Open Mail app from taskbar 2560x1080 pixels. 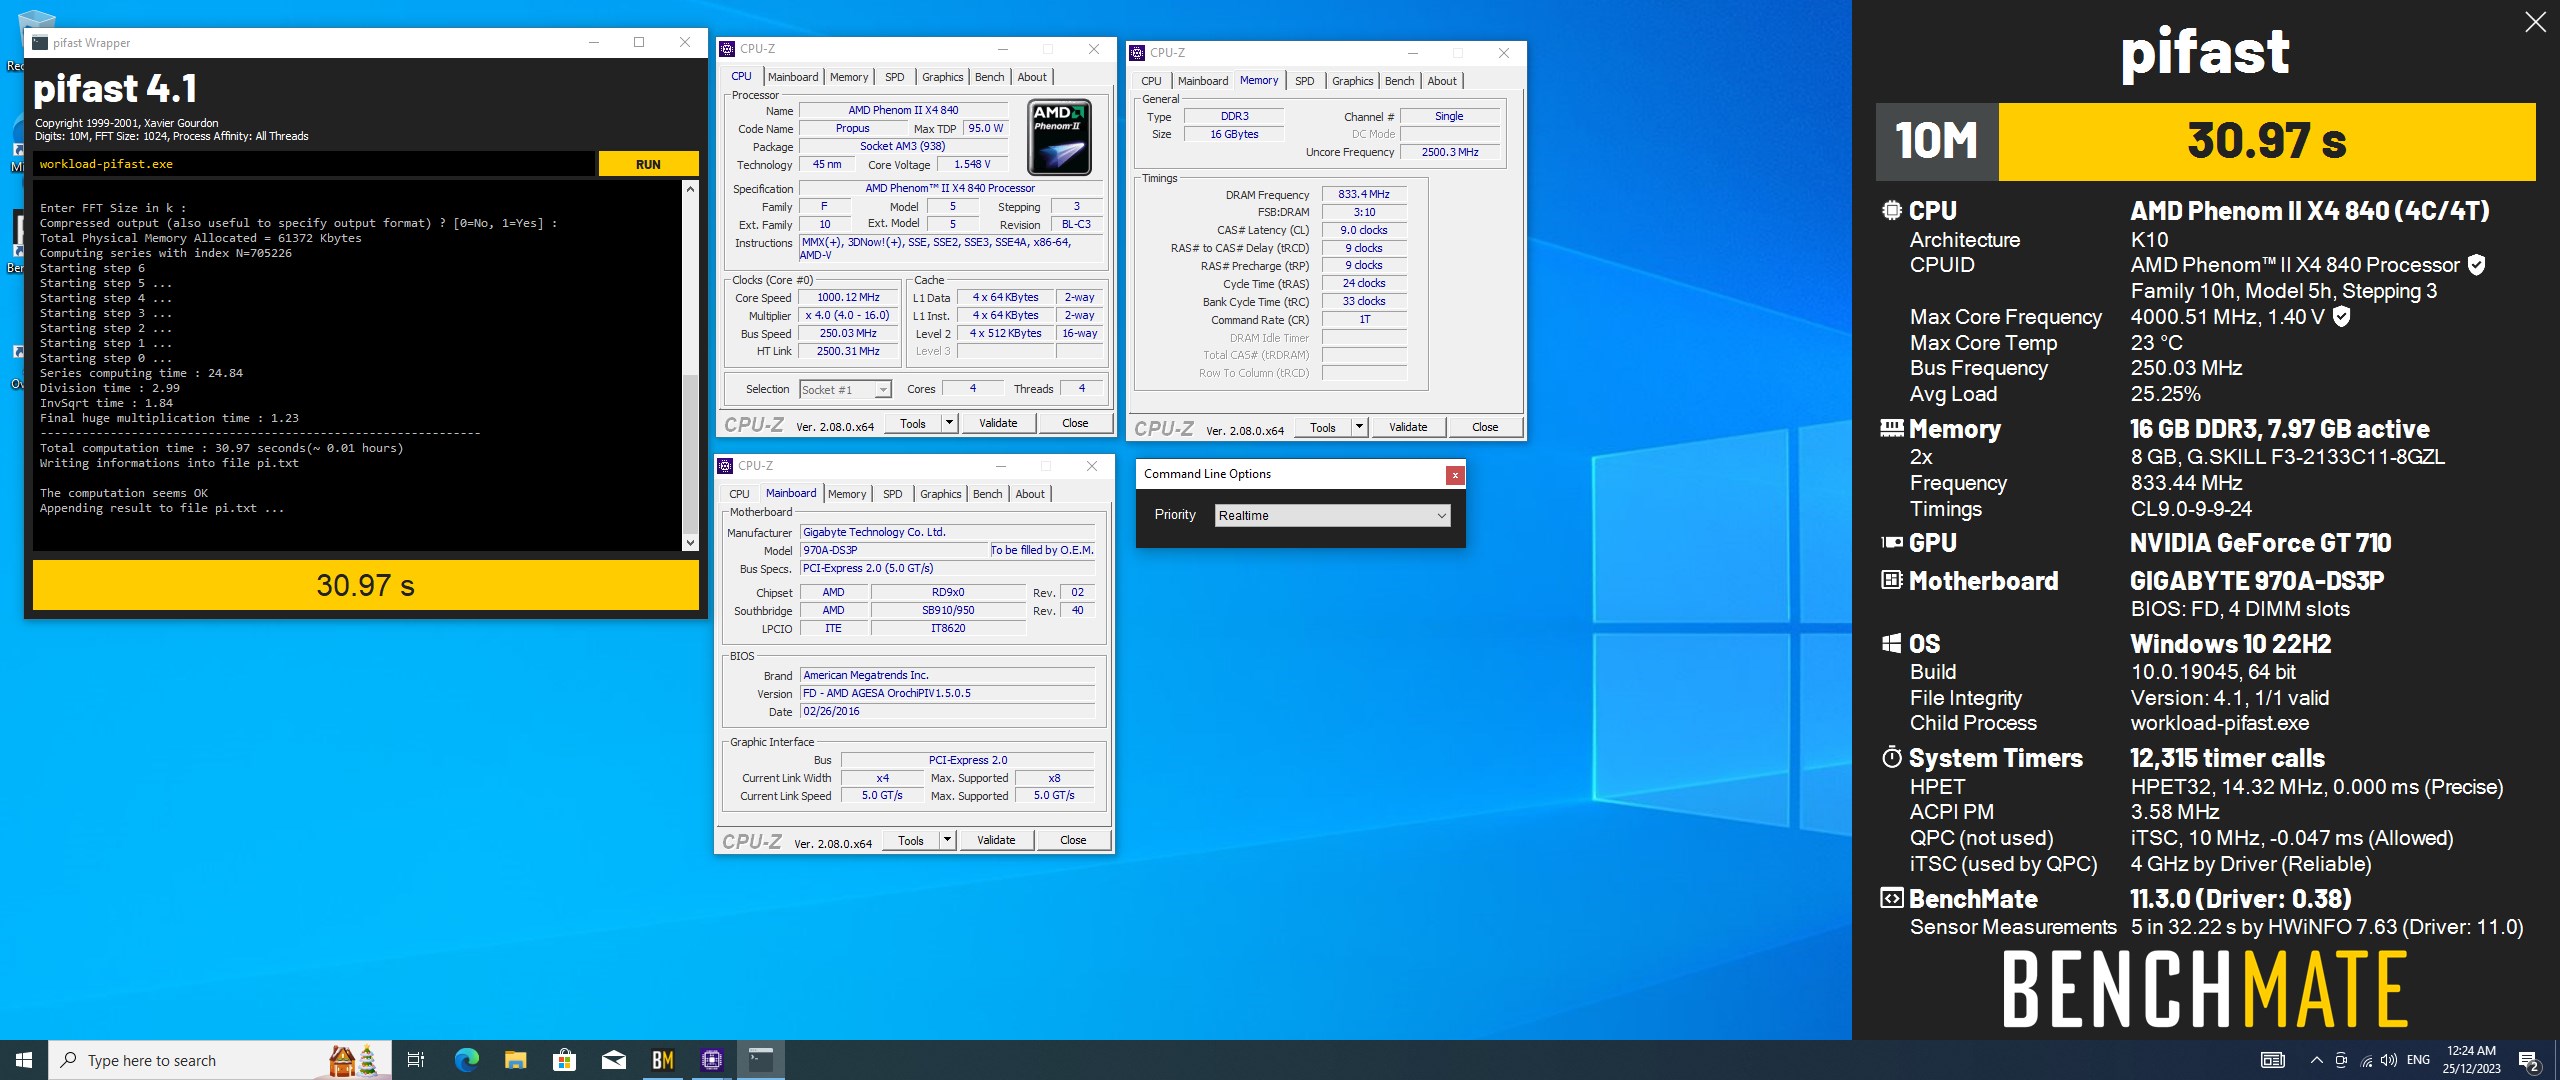tap(614, 1060)
